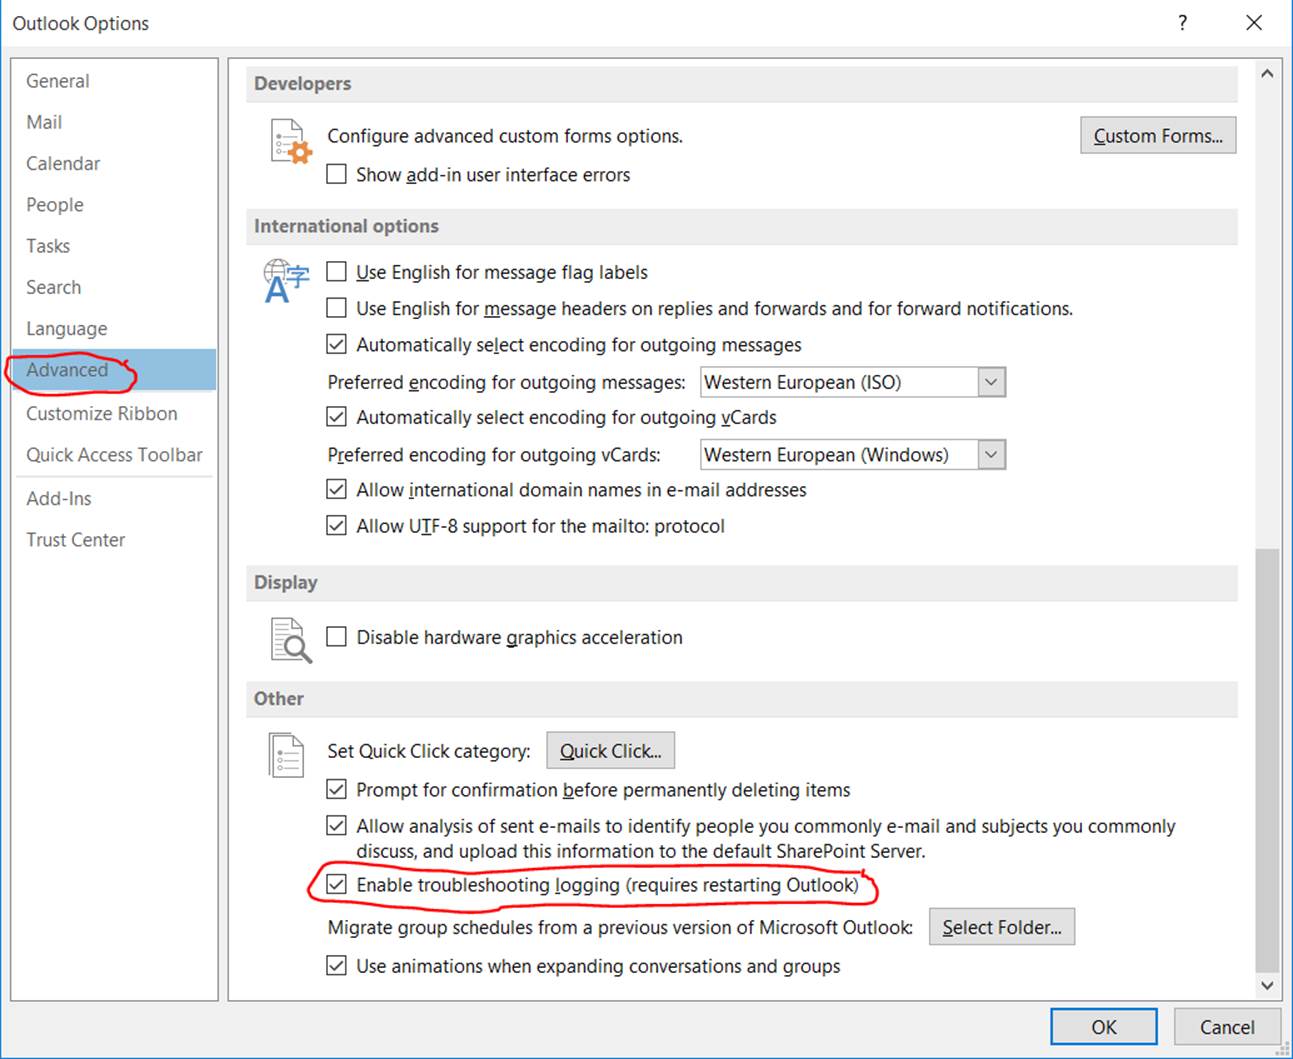Viewport: 1293px width, 1059px height.
Task: Click the scrollbar down arrow
Action: (1266, 985)
